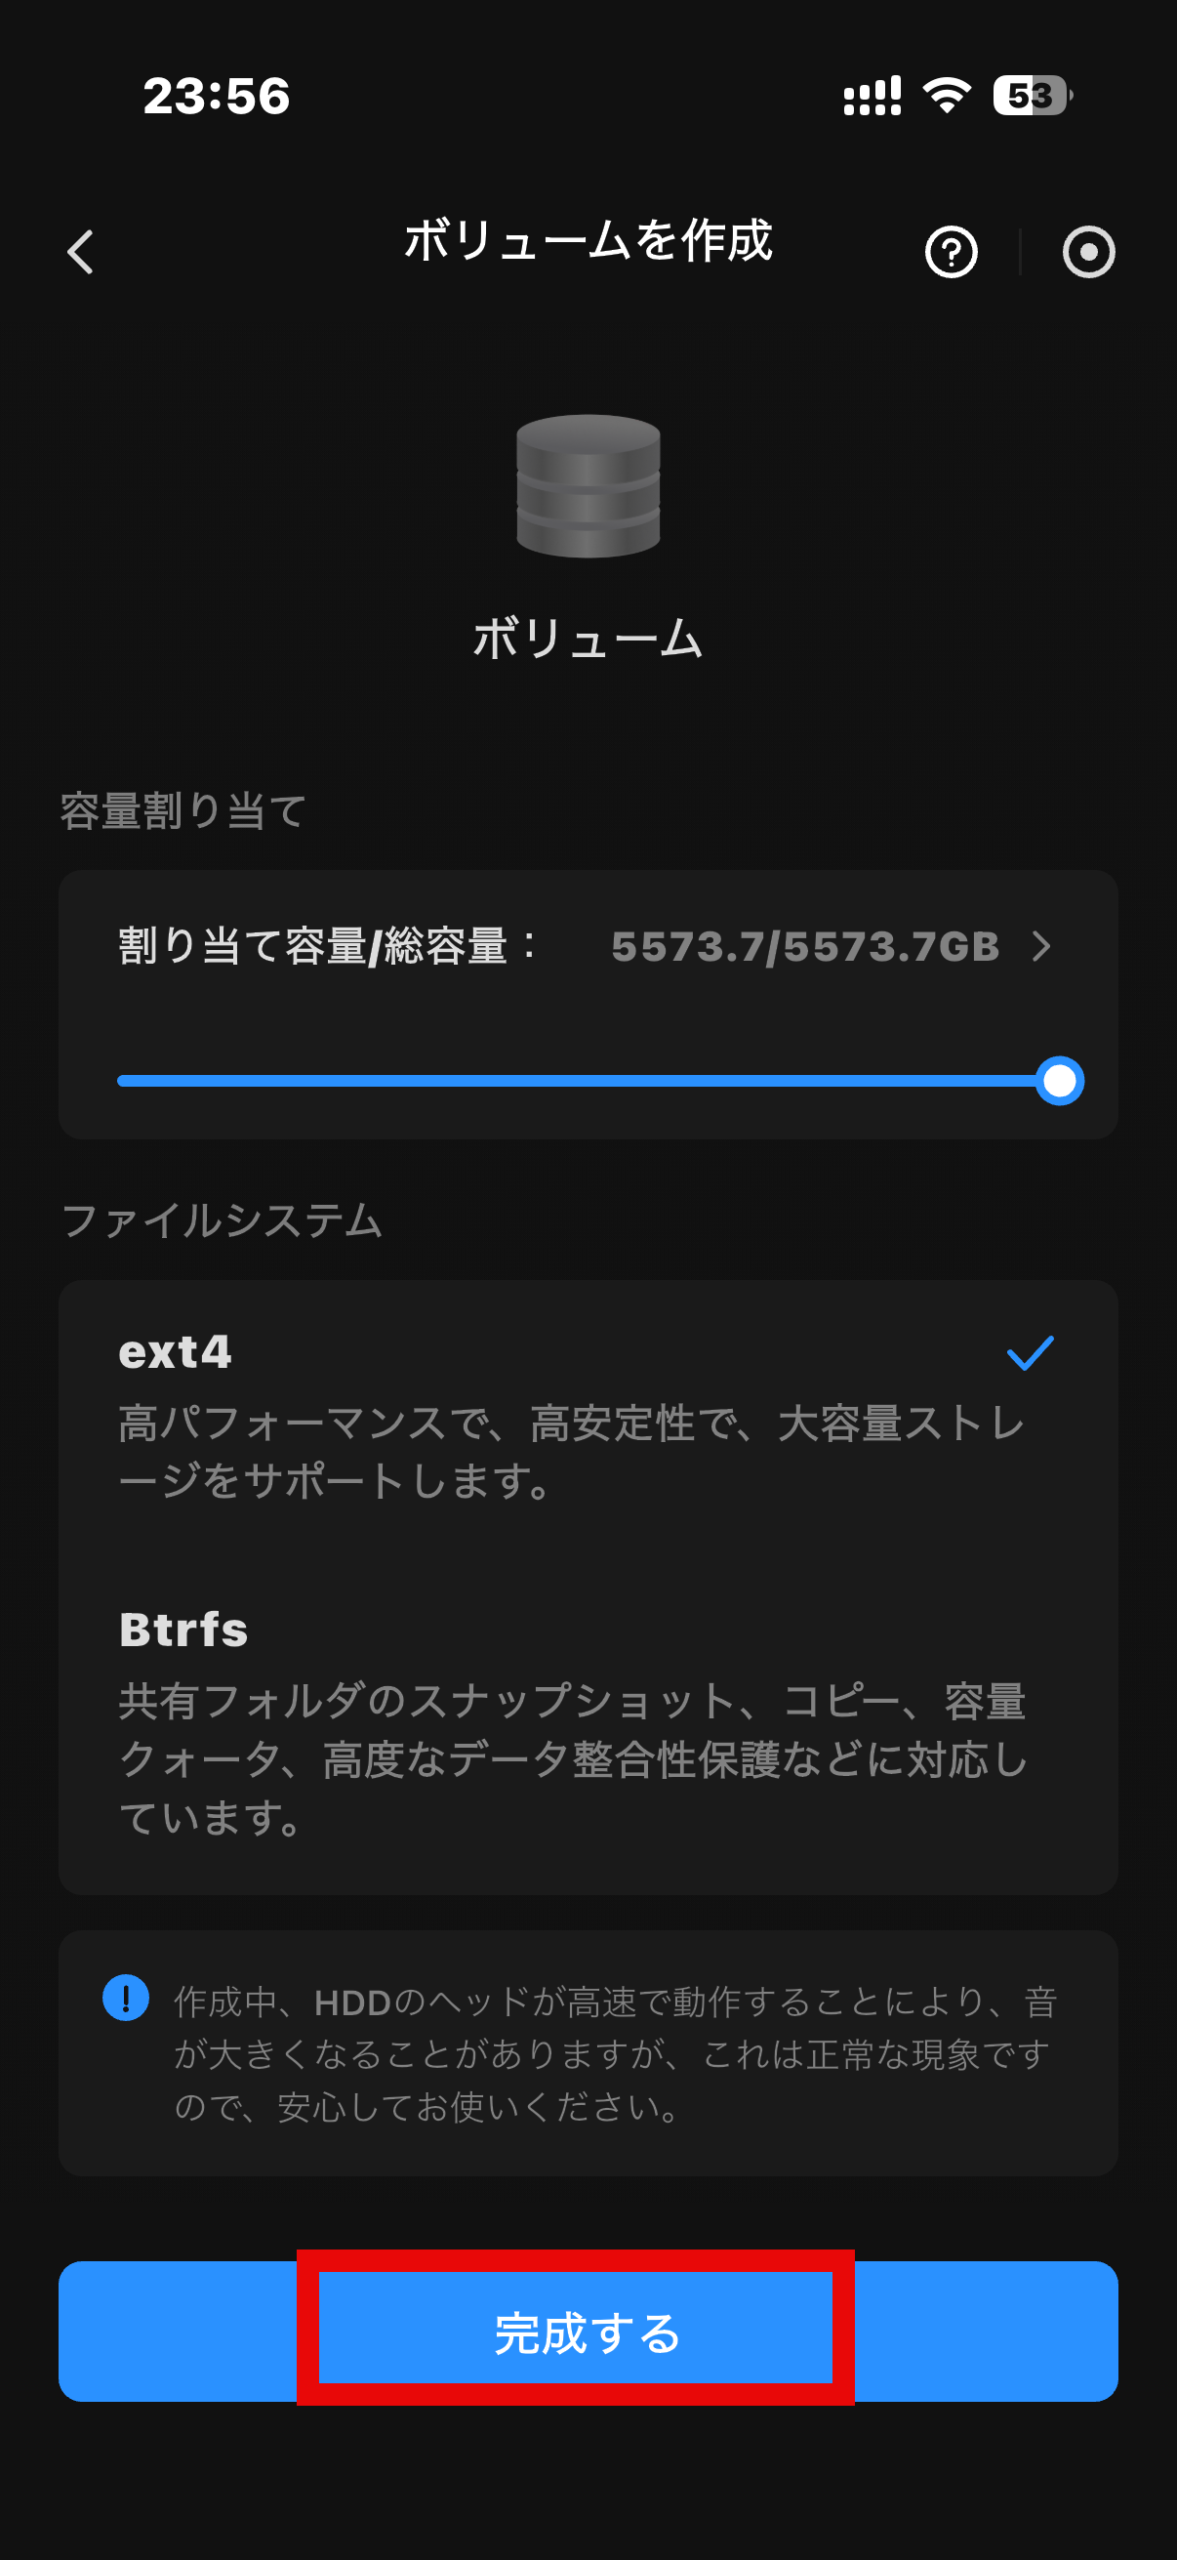Screen dimensions: 1177x2560
Task: Tap the blue info exclamation icon
Action: click(x=126, y=1998)
